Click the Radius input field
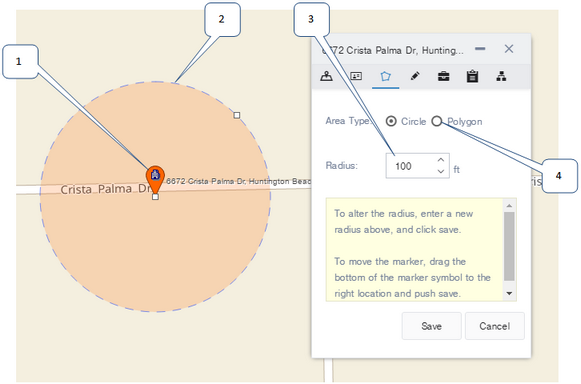581x384 pixels. tap(418, 166)
